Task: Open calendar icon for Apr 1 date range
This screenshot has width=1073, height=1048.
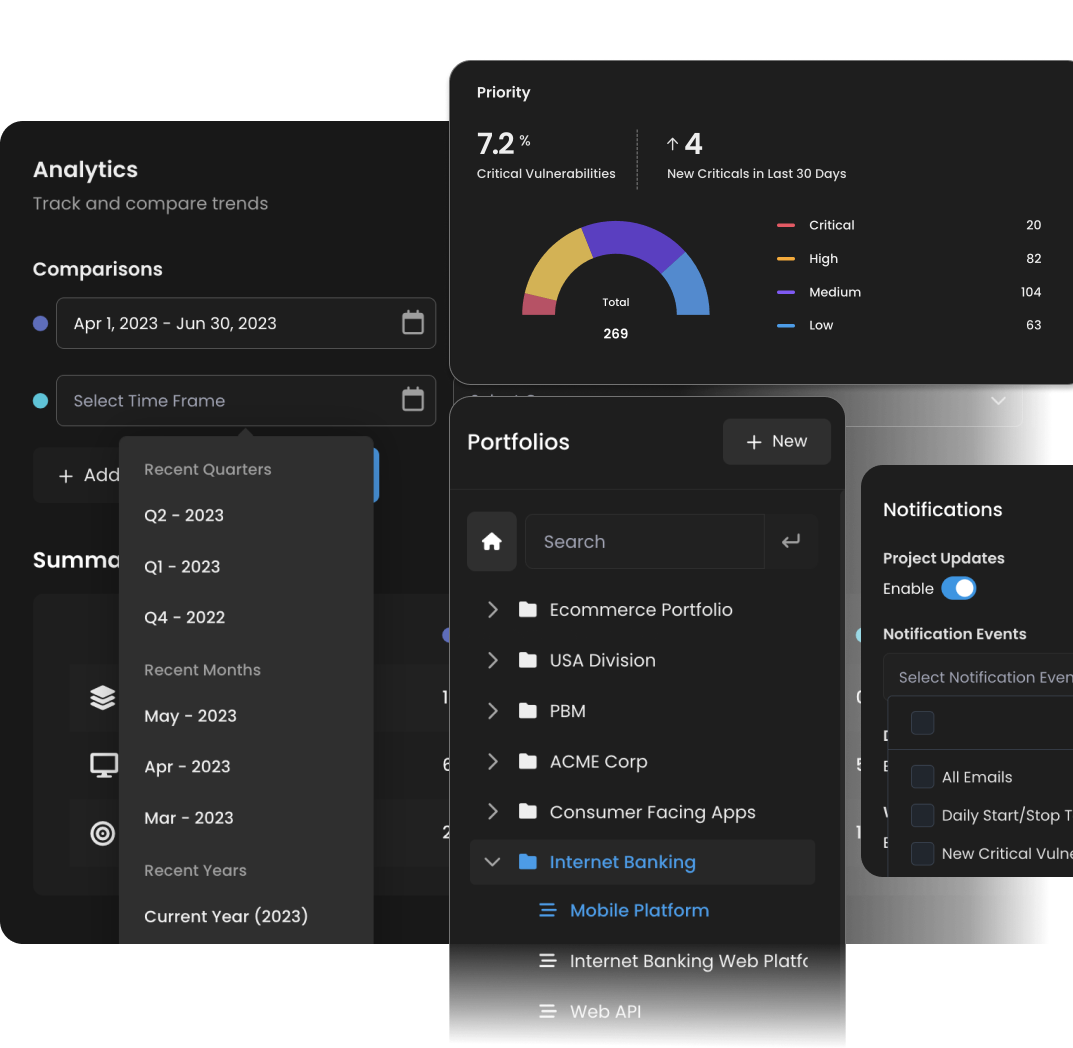Action: click(412, 323)
